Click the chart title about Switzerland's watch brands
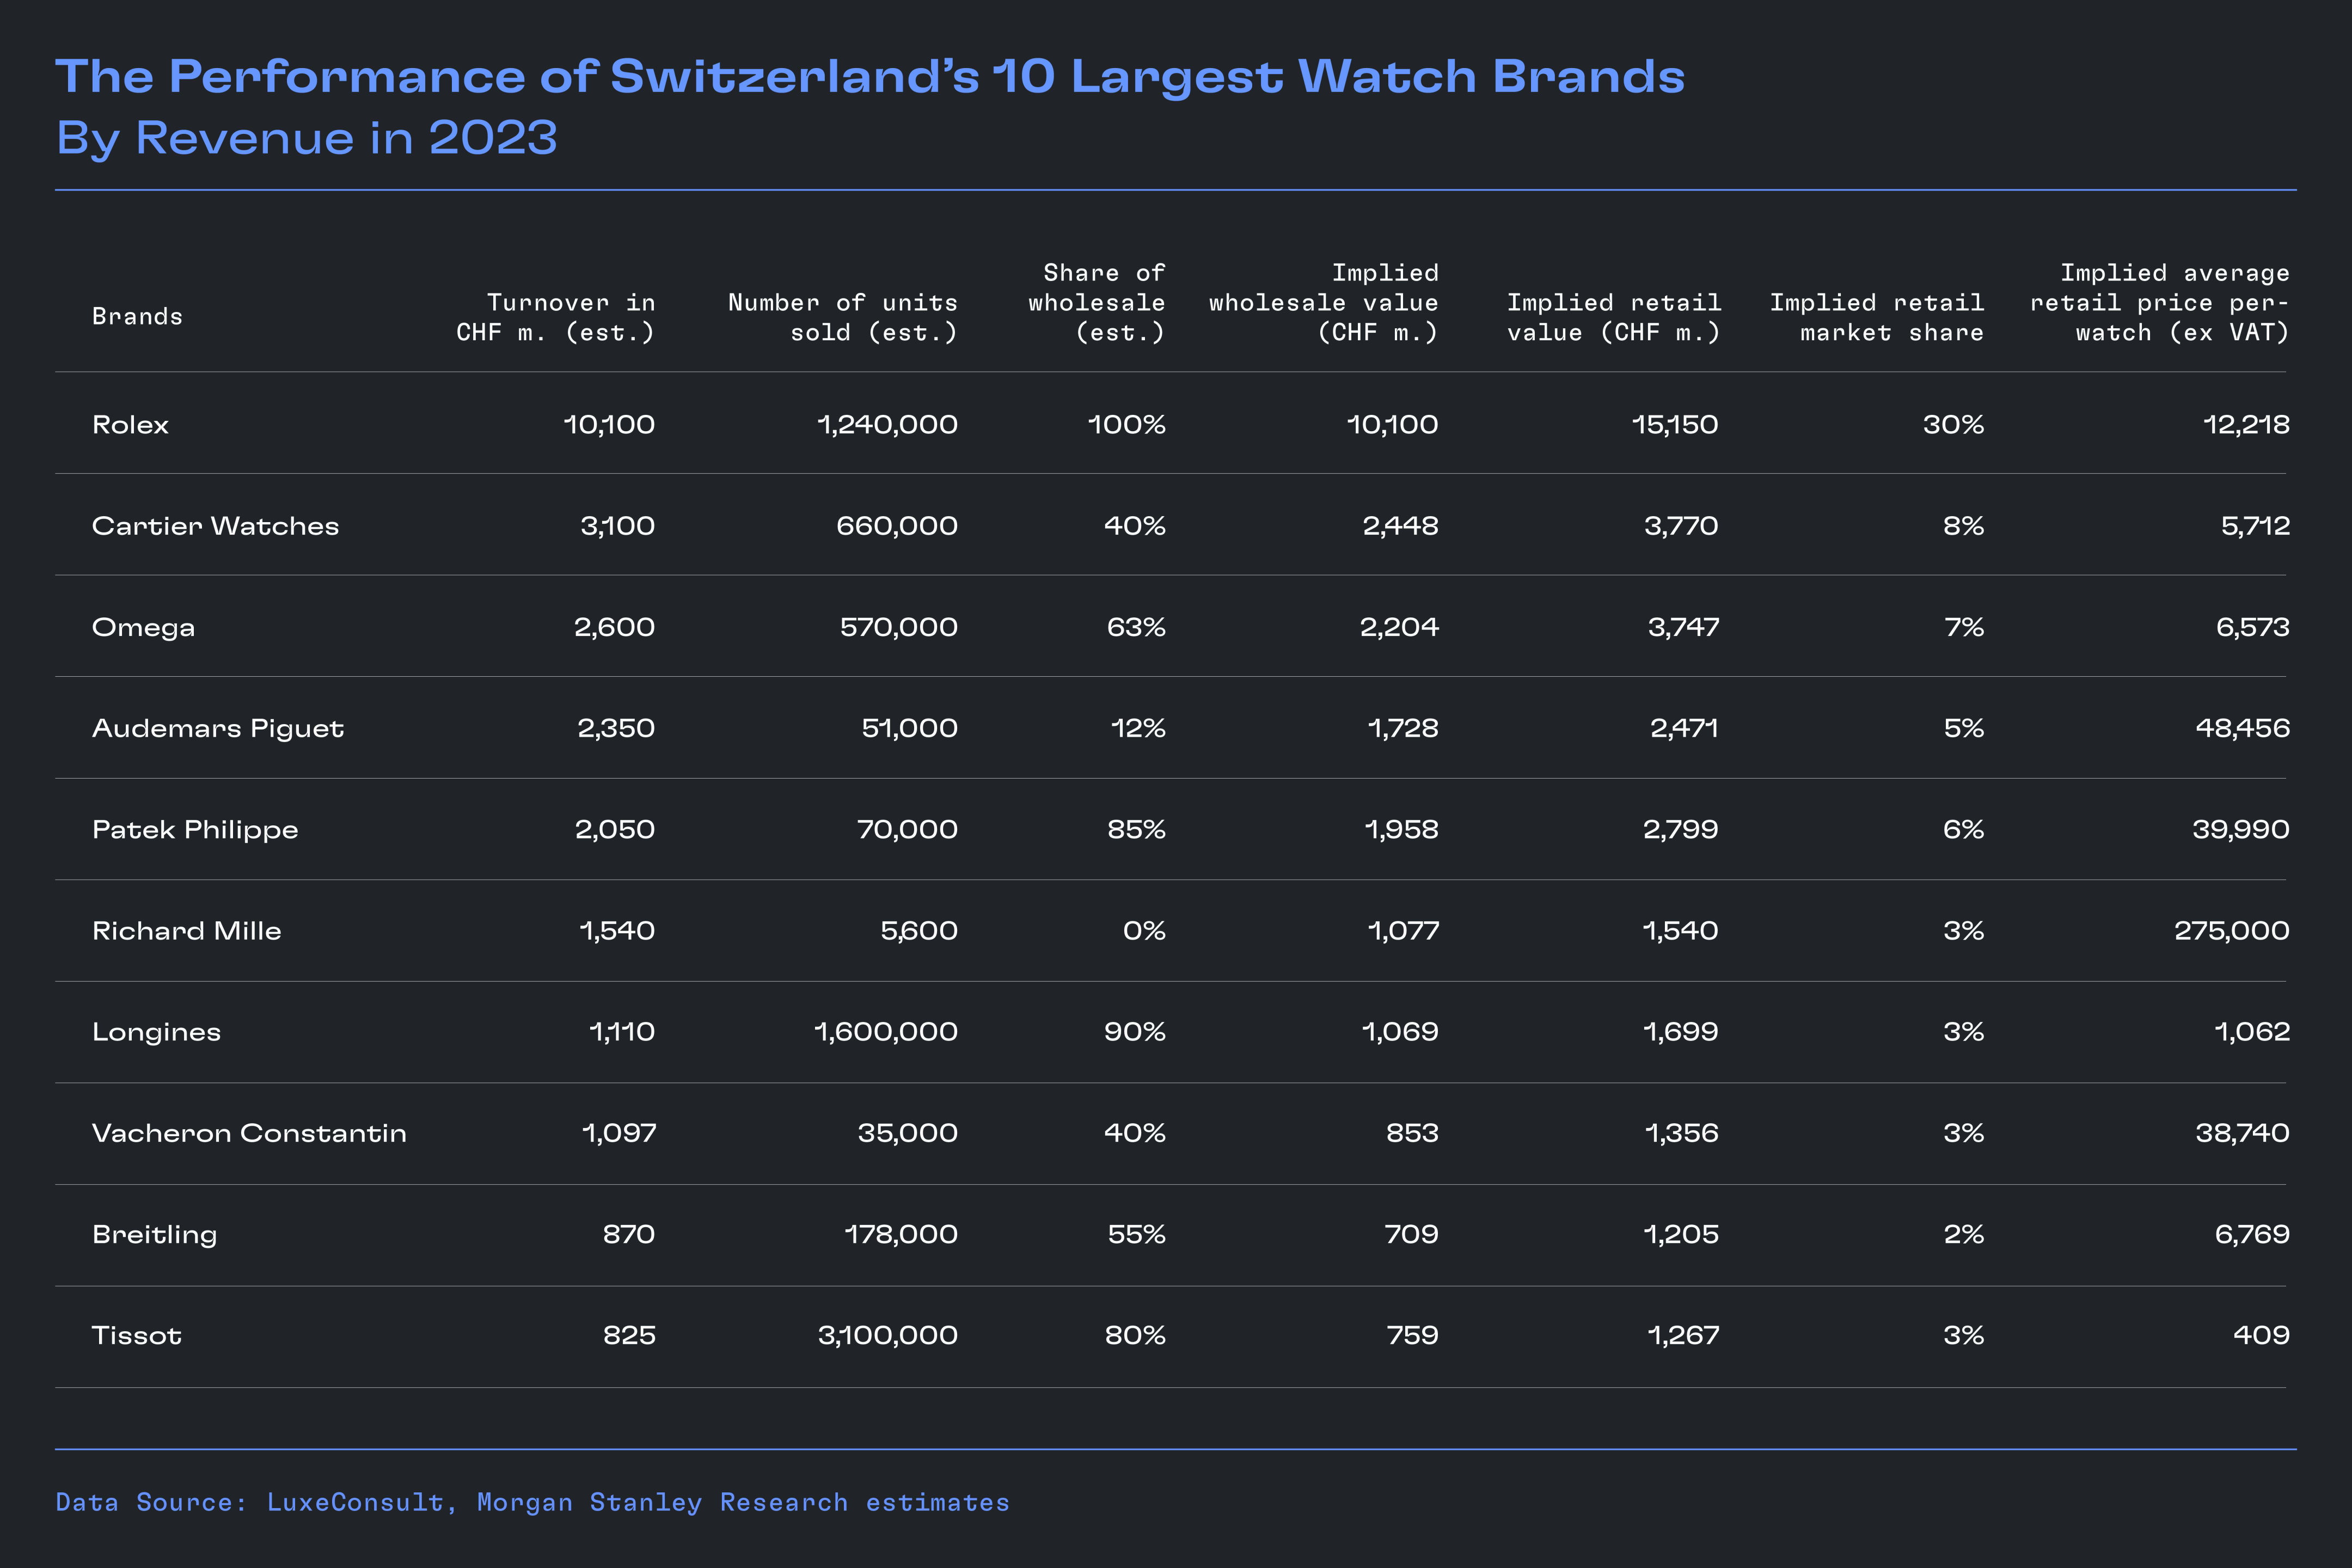2352x1568 pixels. [870, 77]
